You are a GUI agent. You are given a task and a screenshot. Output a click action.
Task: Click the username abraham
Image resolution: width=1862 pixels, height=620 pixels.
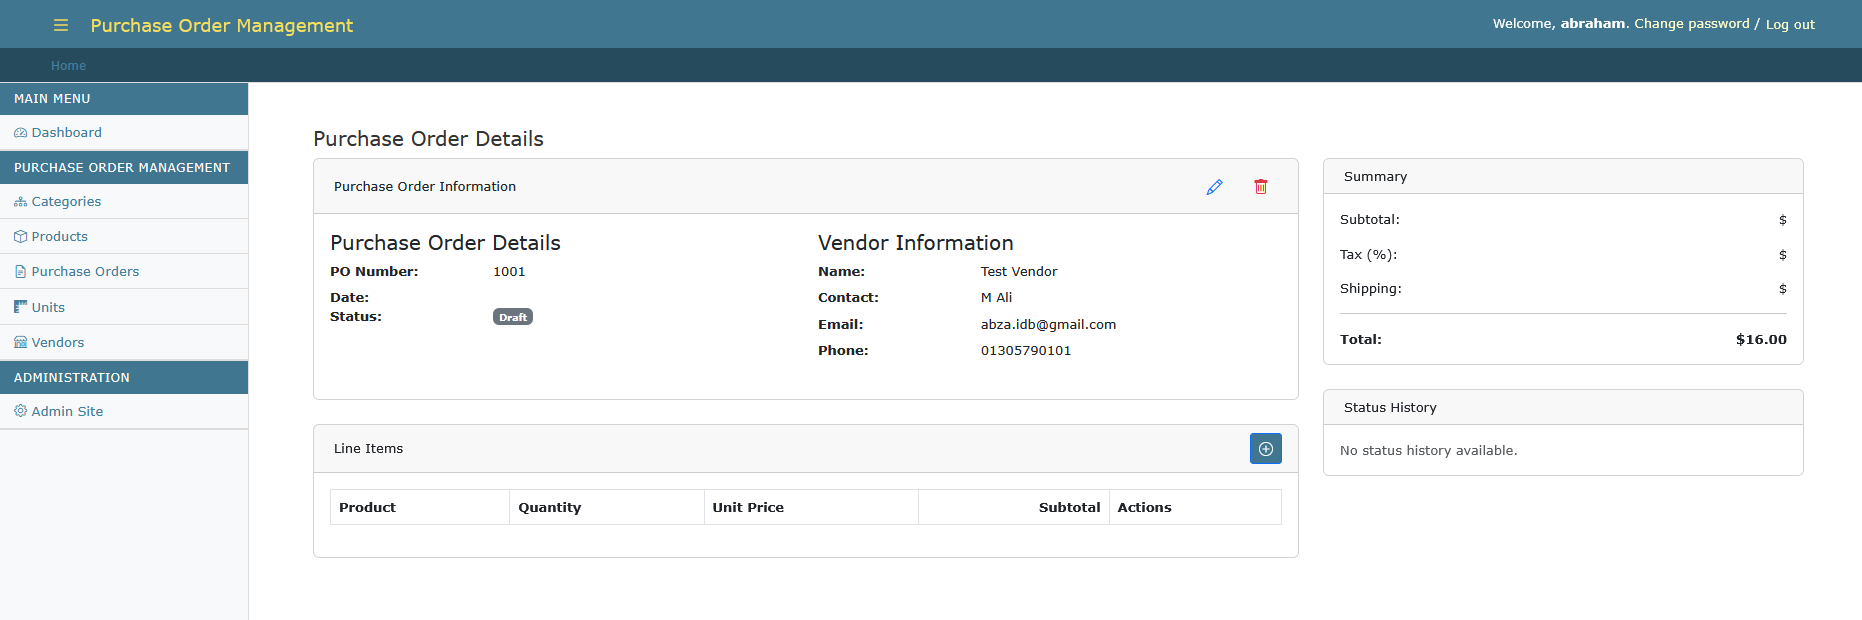1592,24
